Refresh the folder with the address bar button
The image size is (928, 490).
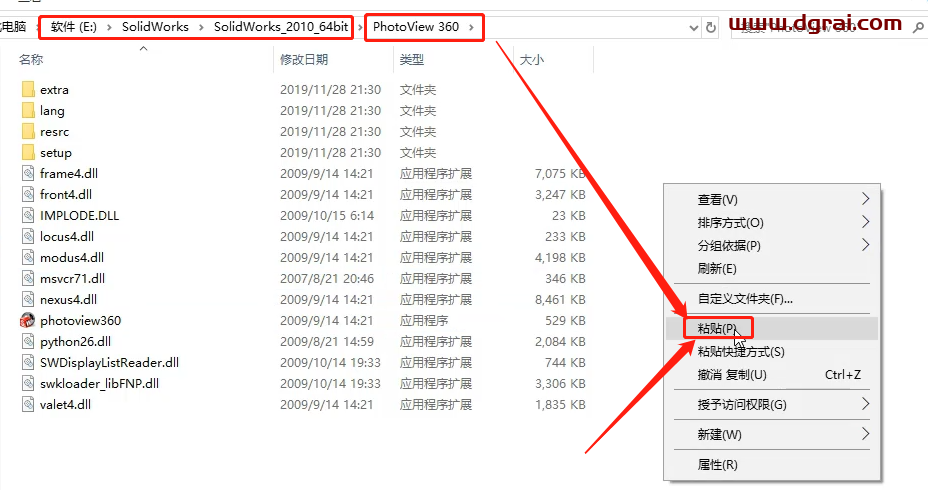pos(711,27)
